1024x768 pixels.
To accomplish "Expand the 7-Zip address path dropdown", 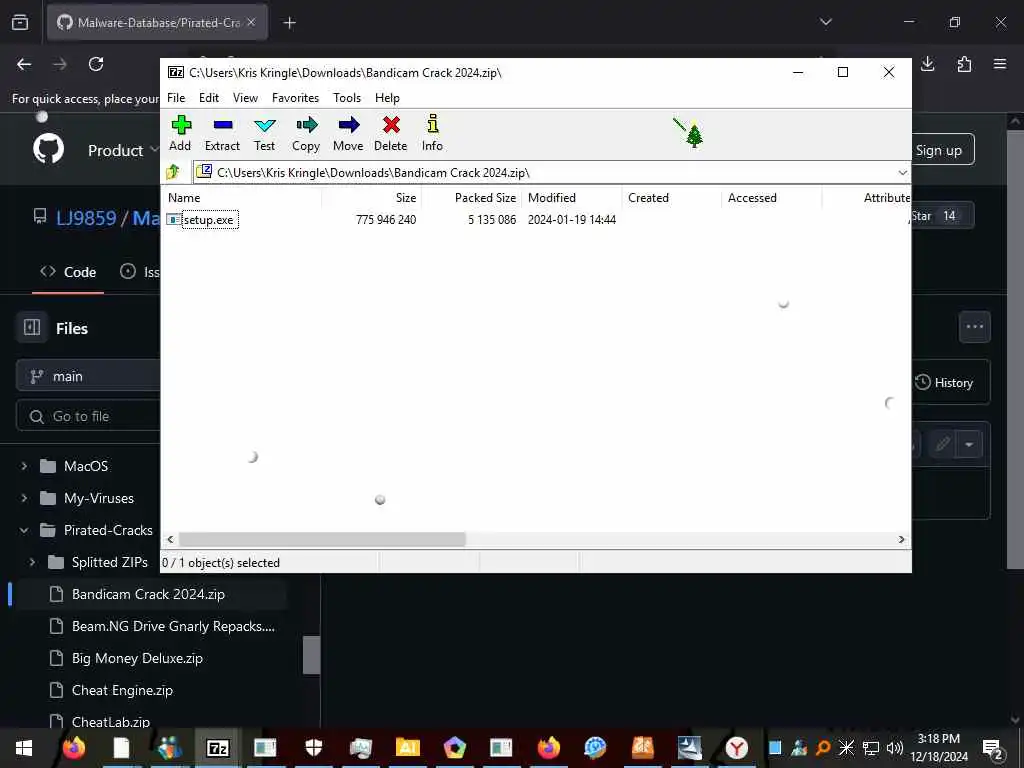I will (903, 172).
